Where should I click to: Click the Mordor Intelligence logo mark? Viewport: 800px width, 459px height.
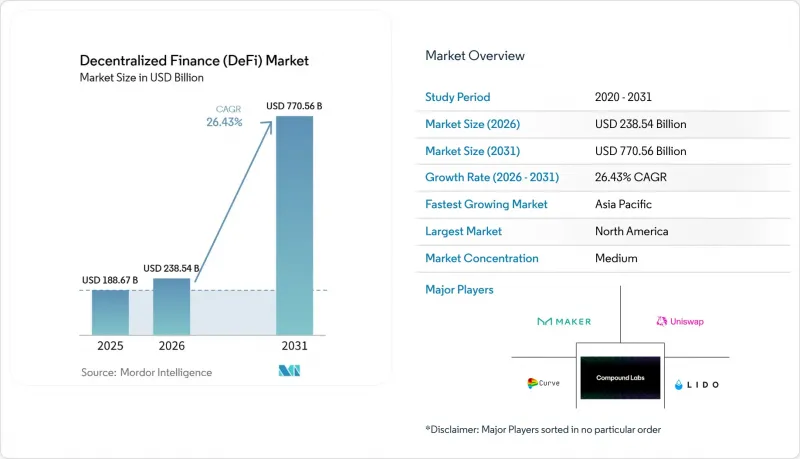click(289, 371)
